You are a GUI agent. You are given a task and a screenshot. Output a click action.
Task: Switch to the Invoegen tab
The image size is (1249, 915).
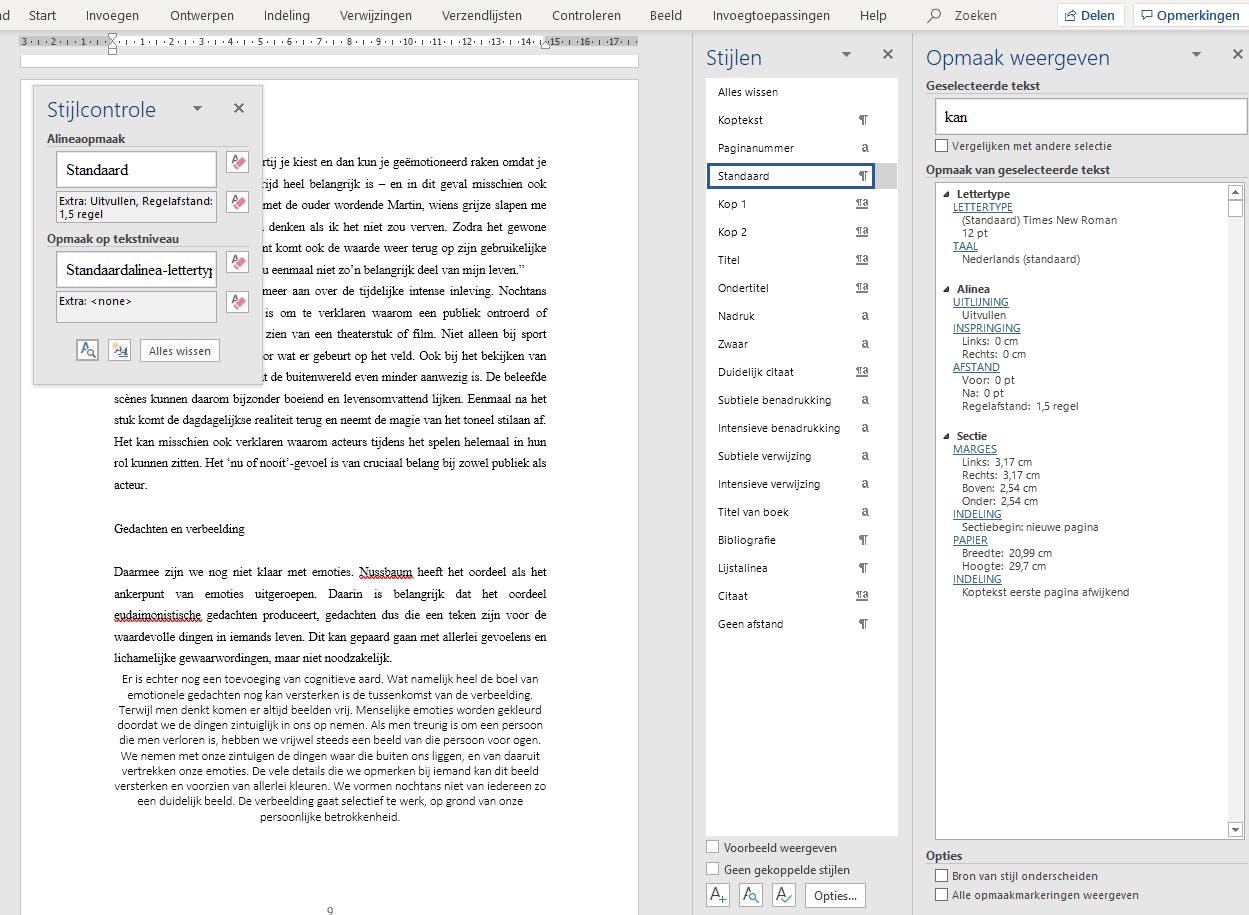112,16
